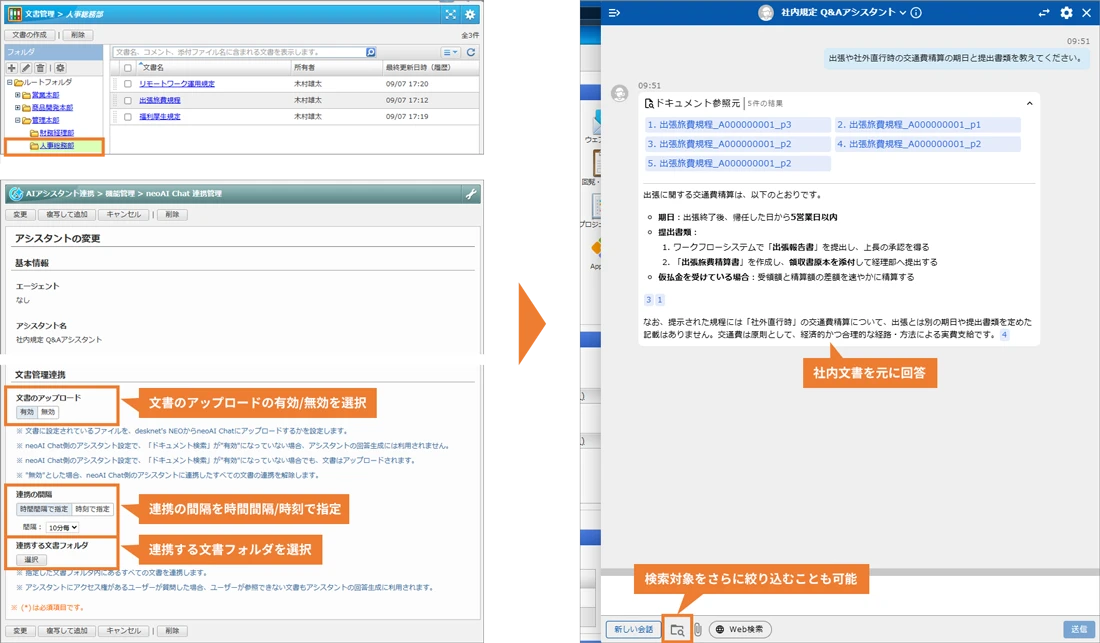Click the 文書の作成 button
The width and height of the screenshot is (1100, 643).
coord(29,35)
